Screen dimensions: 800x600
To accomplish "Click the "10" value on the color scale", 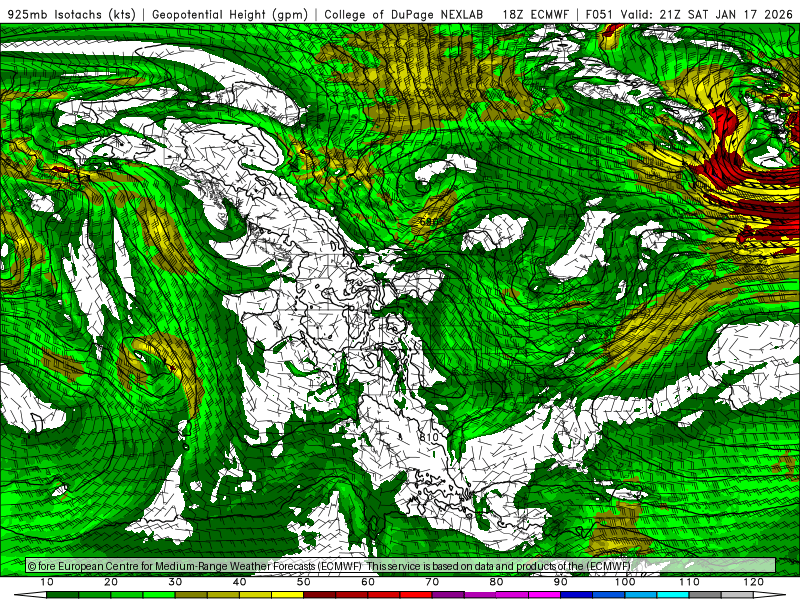I will click(x=46, y=582).
